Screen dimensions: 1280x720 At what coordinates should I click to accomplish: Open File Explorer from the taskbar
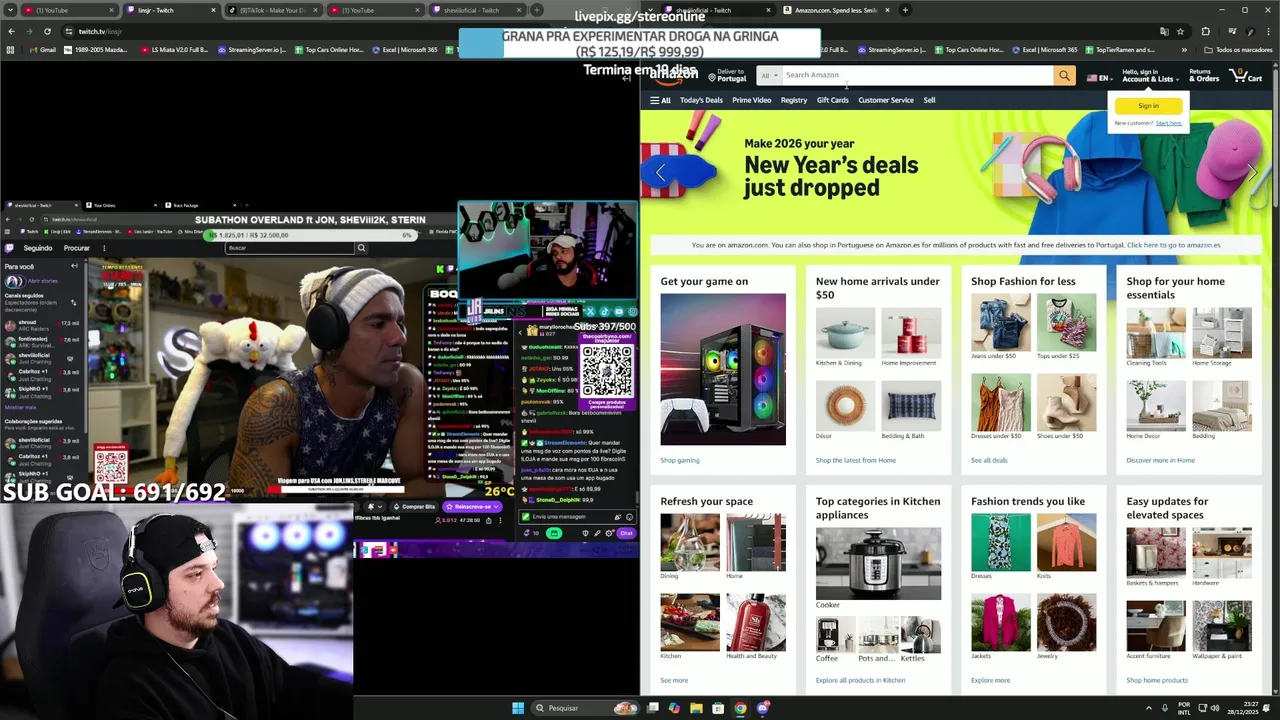pyautogui.click(x=696, y=708)
